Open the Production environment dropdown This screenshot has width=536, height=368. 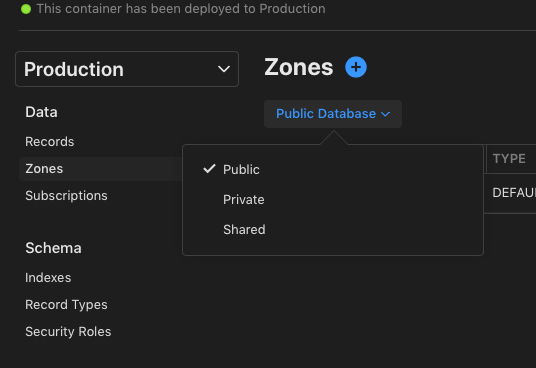127,69
